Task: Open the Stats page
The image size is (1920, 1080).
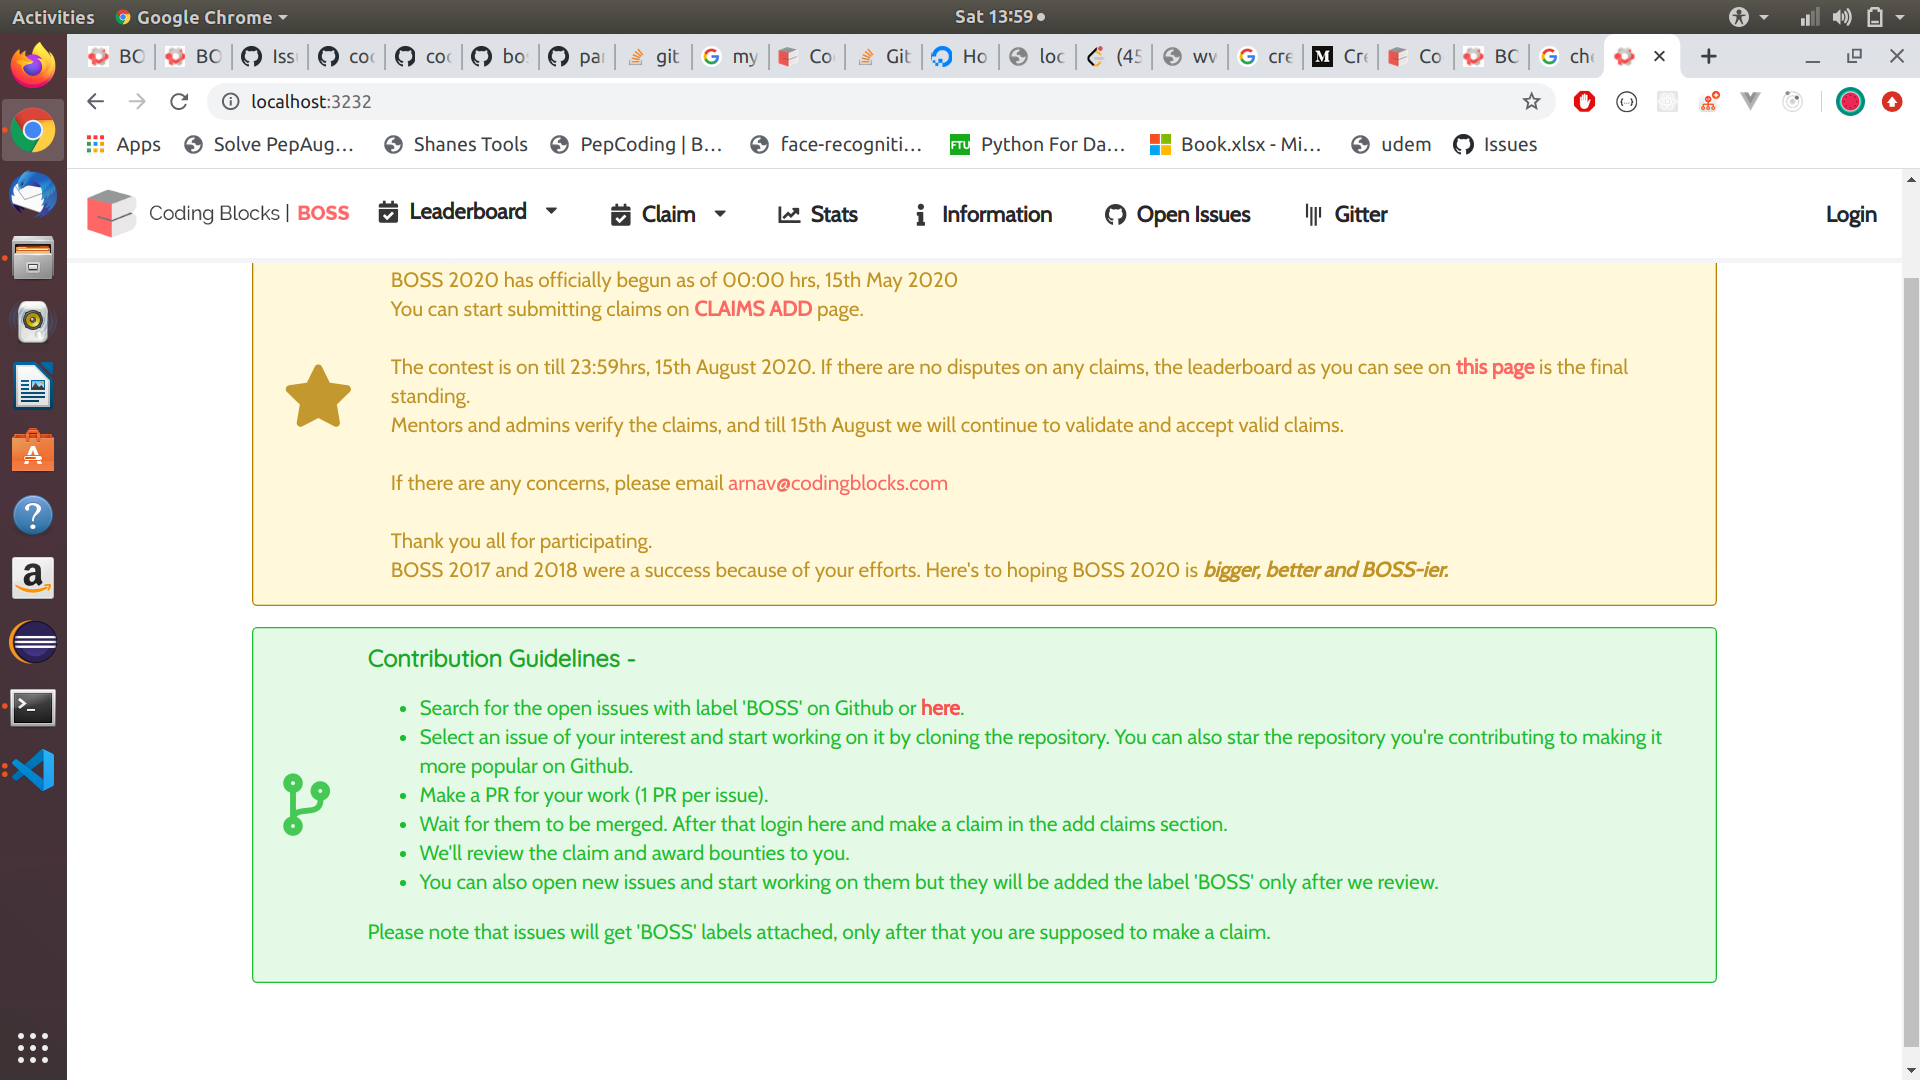Action: (818, 214)
